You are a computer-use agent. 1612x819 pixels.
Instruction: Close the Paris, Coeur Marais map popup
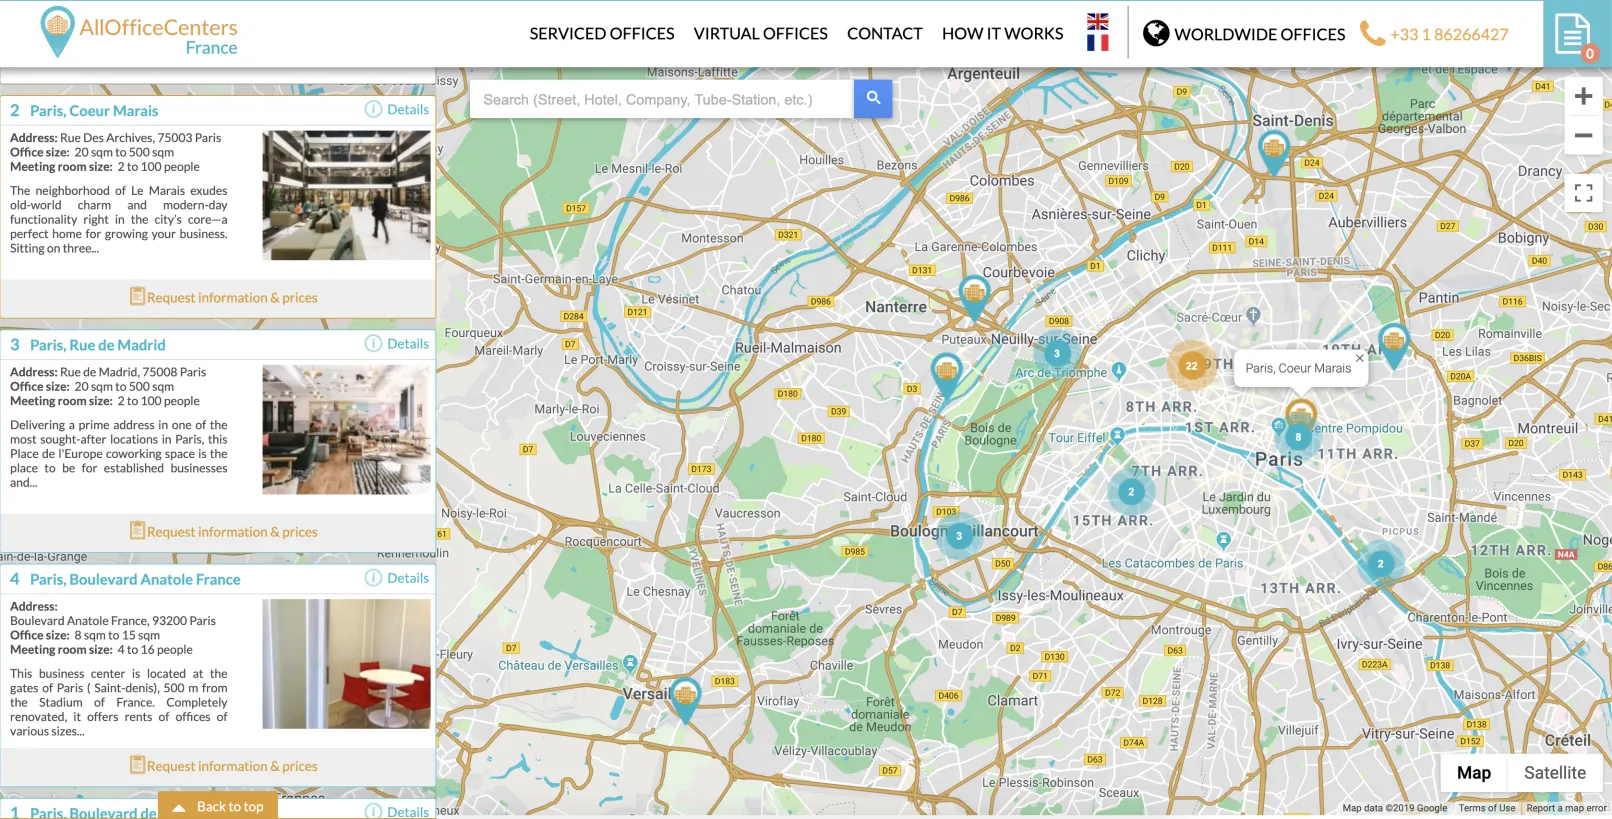1359,357
